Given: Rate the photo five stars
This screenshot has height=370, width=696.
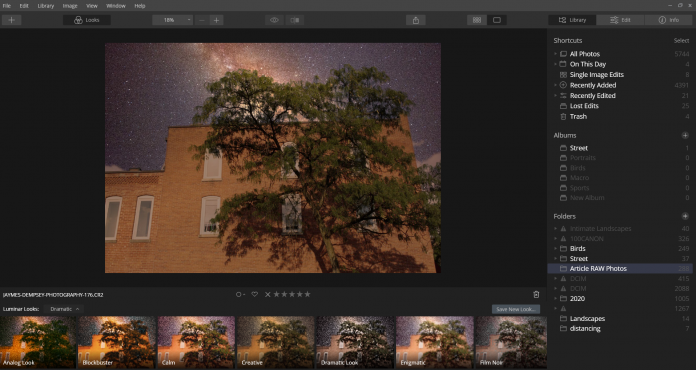Looking at the screenshot, I should [307, 294].
